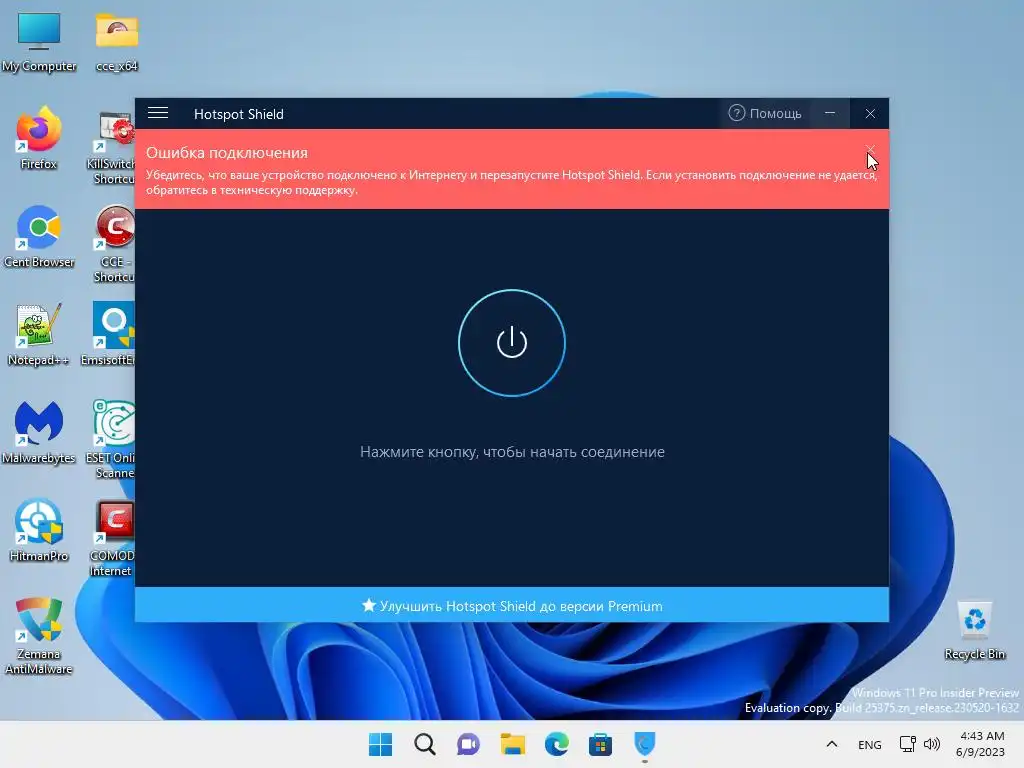Image resolution: width=1024 pixels, height=768 pixels.
Task: Select the KillSwitch shortcut icon
Action: [x=114, y=148]
